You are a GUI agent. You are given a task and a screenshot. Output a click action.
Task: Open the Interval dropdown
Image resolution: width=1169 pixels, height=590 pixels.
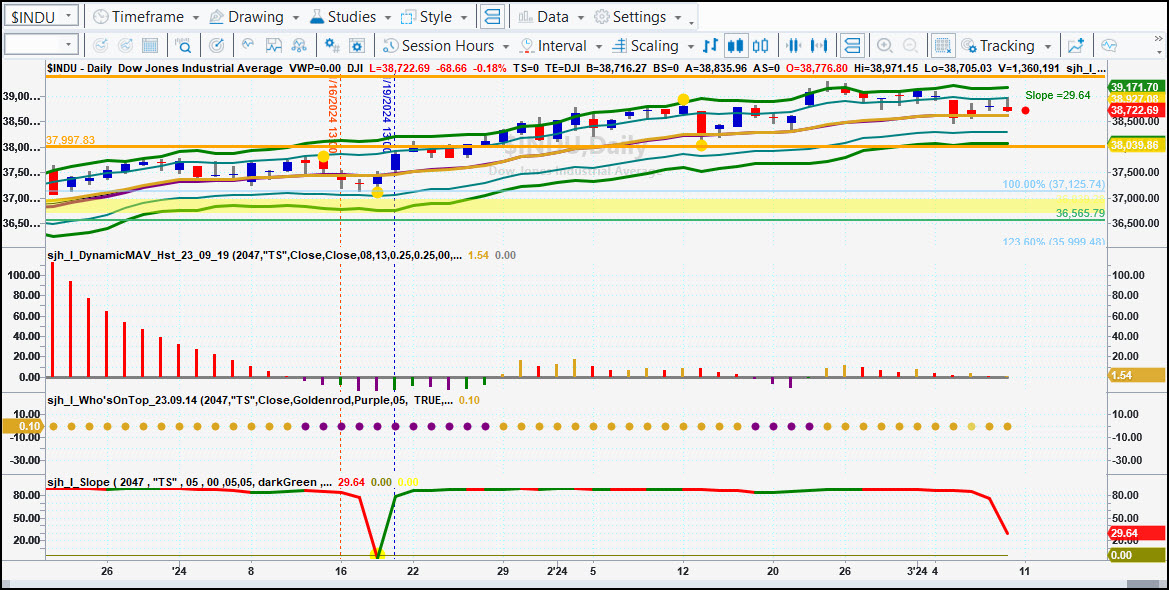(560, 45)
